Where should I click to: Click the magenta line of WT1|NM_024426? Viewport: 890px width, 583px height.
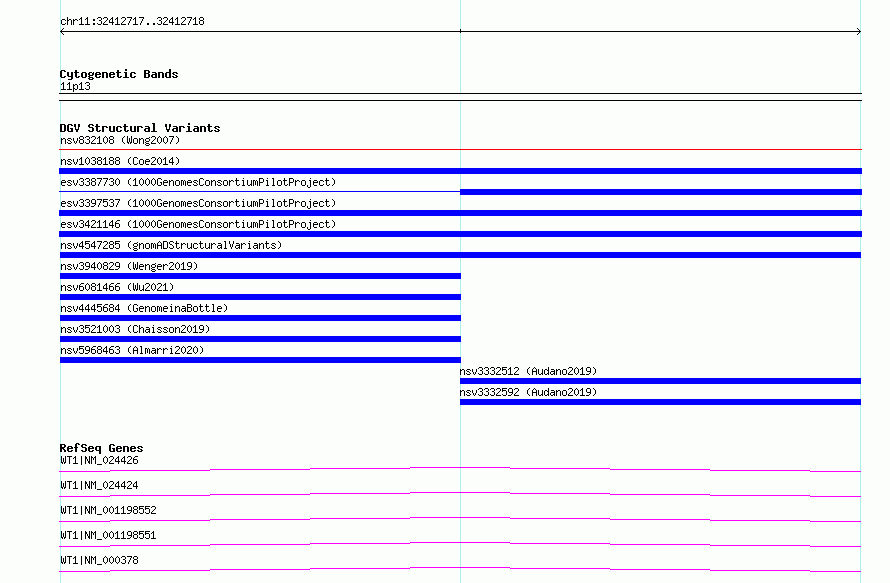[460, 469]
